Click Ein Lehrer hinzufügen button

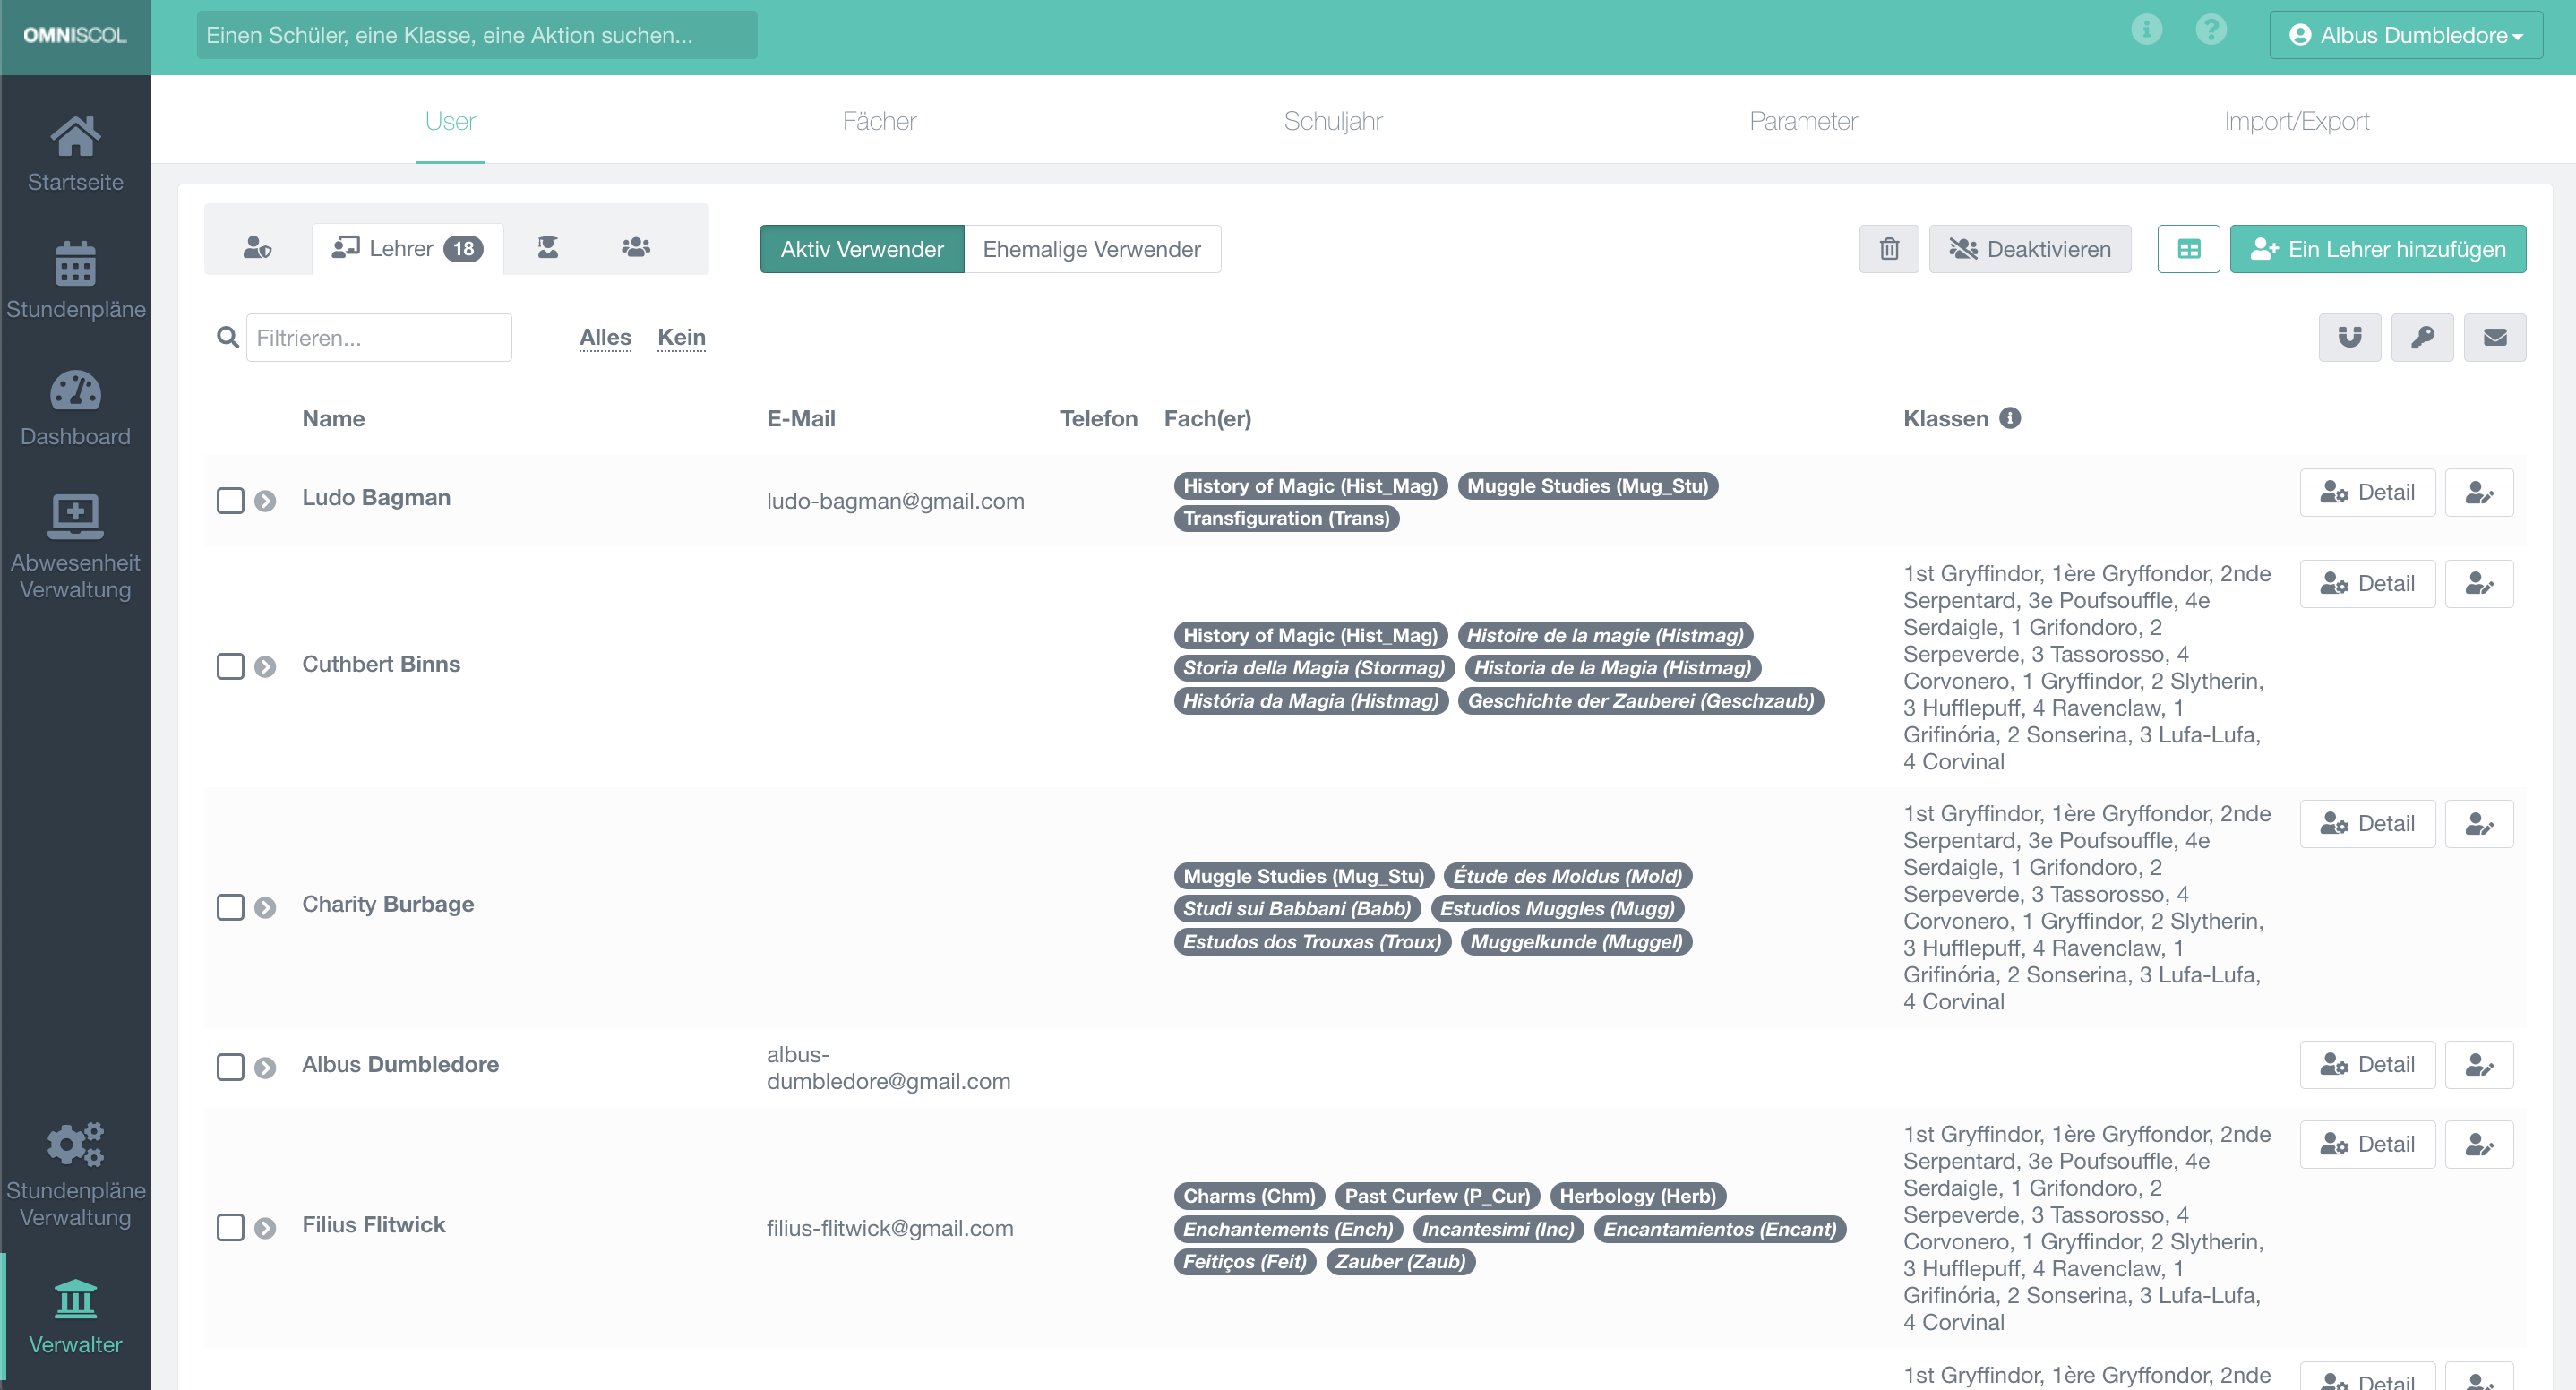2377,249
